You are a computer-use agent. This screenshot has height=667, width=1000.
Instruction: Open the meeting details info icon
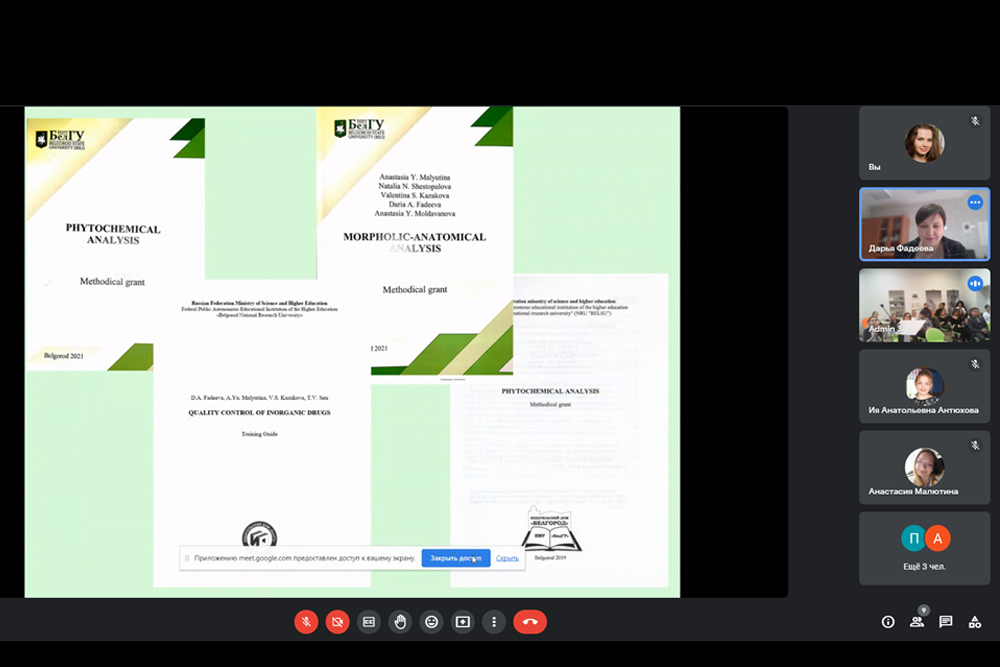point(888,622)
